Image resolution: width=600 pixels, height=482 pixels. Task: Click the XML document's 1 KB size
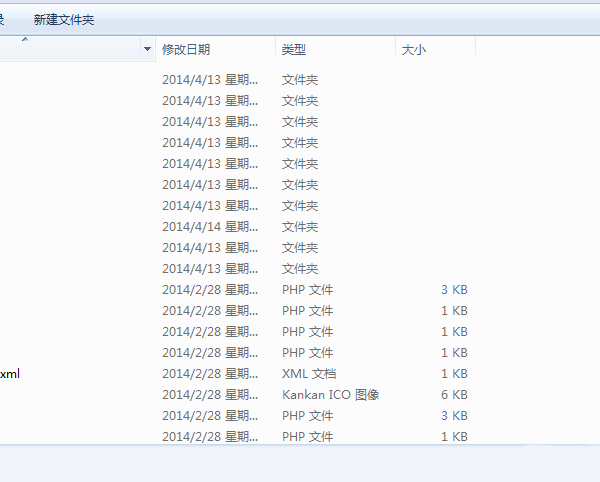point(454,374)
